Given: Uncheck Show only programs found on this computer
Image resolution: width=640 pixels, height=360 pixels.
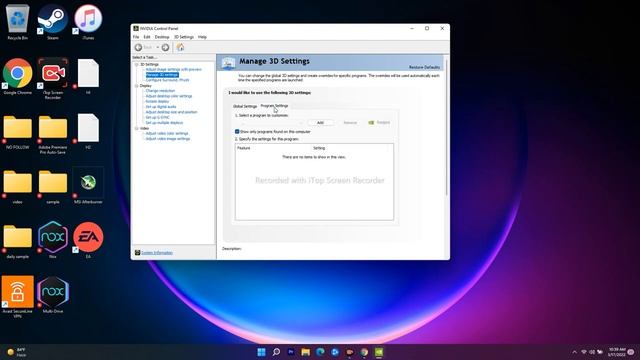Looking at the screenshot, I should (x=237, y=131).
